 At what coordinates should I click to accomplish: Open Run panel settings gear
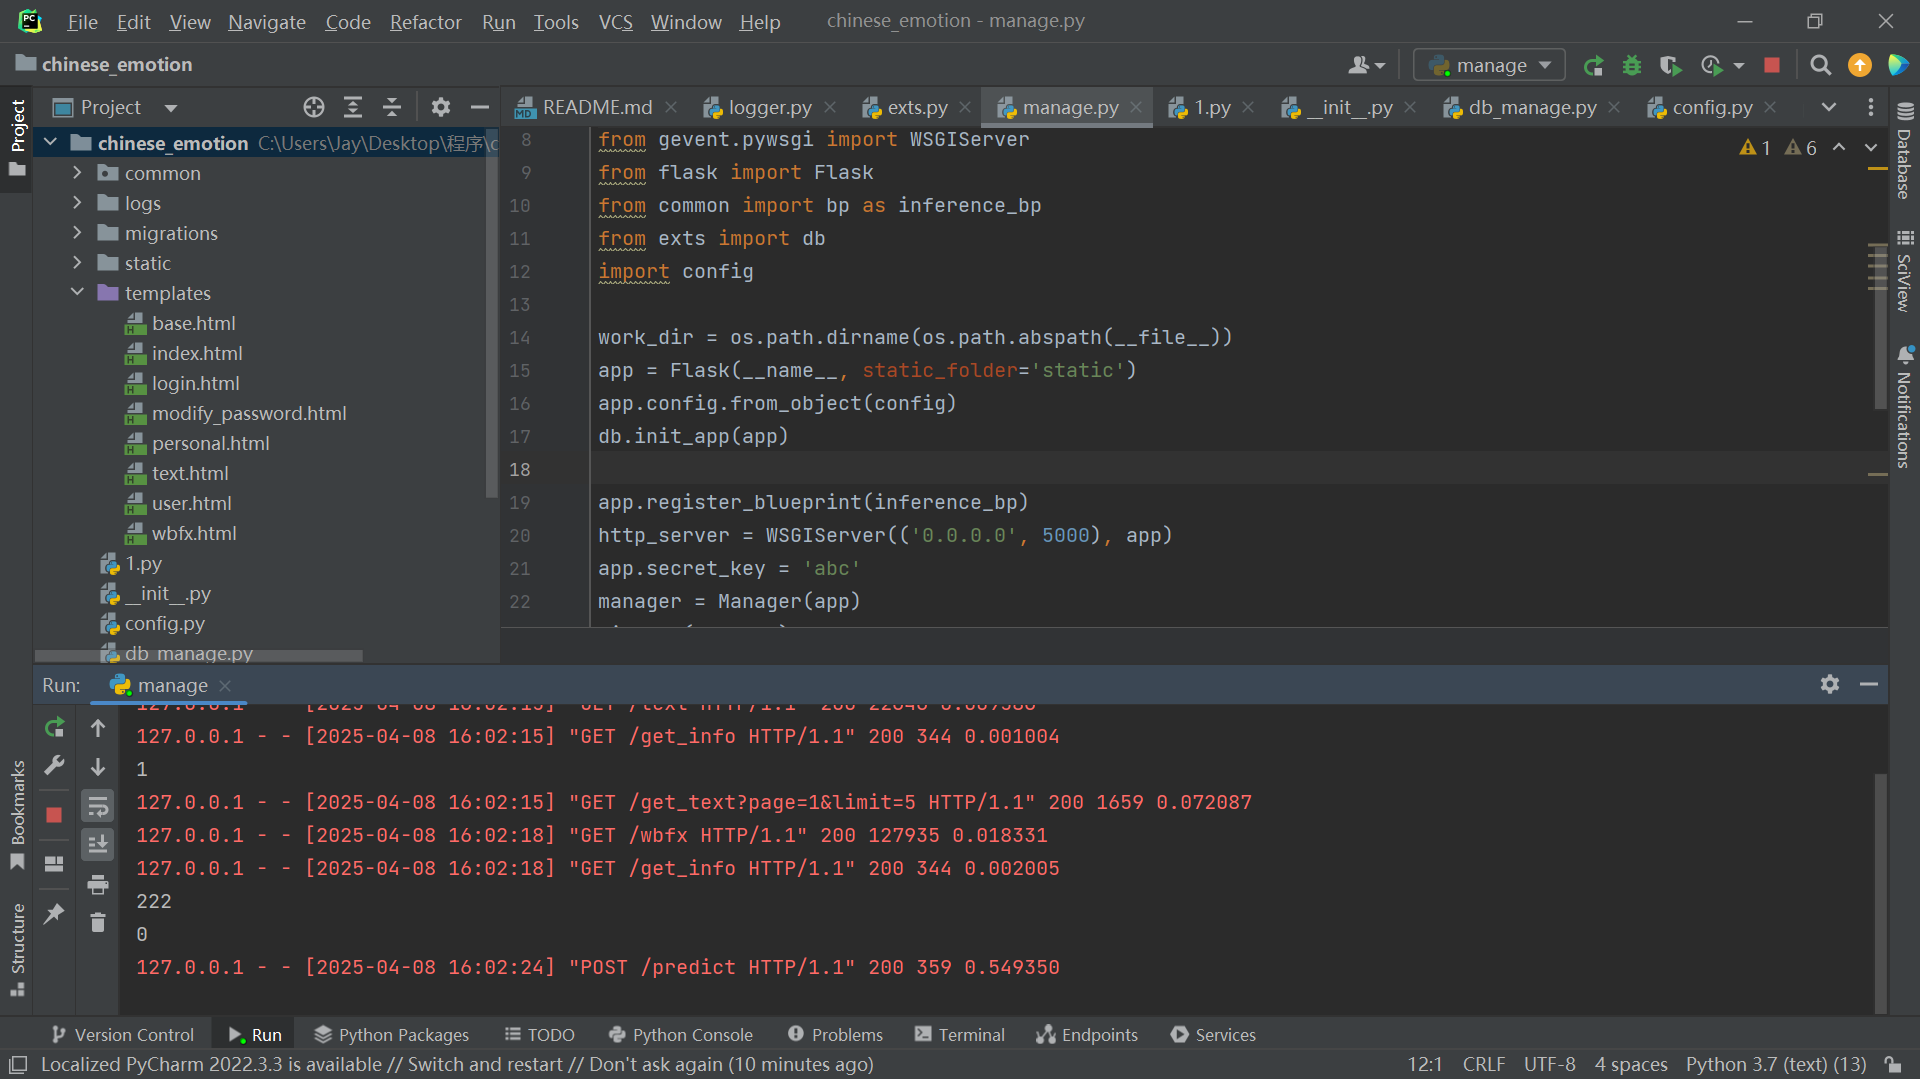1830,685
